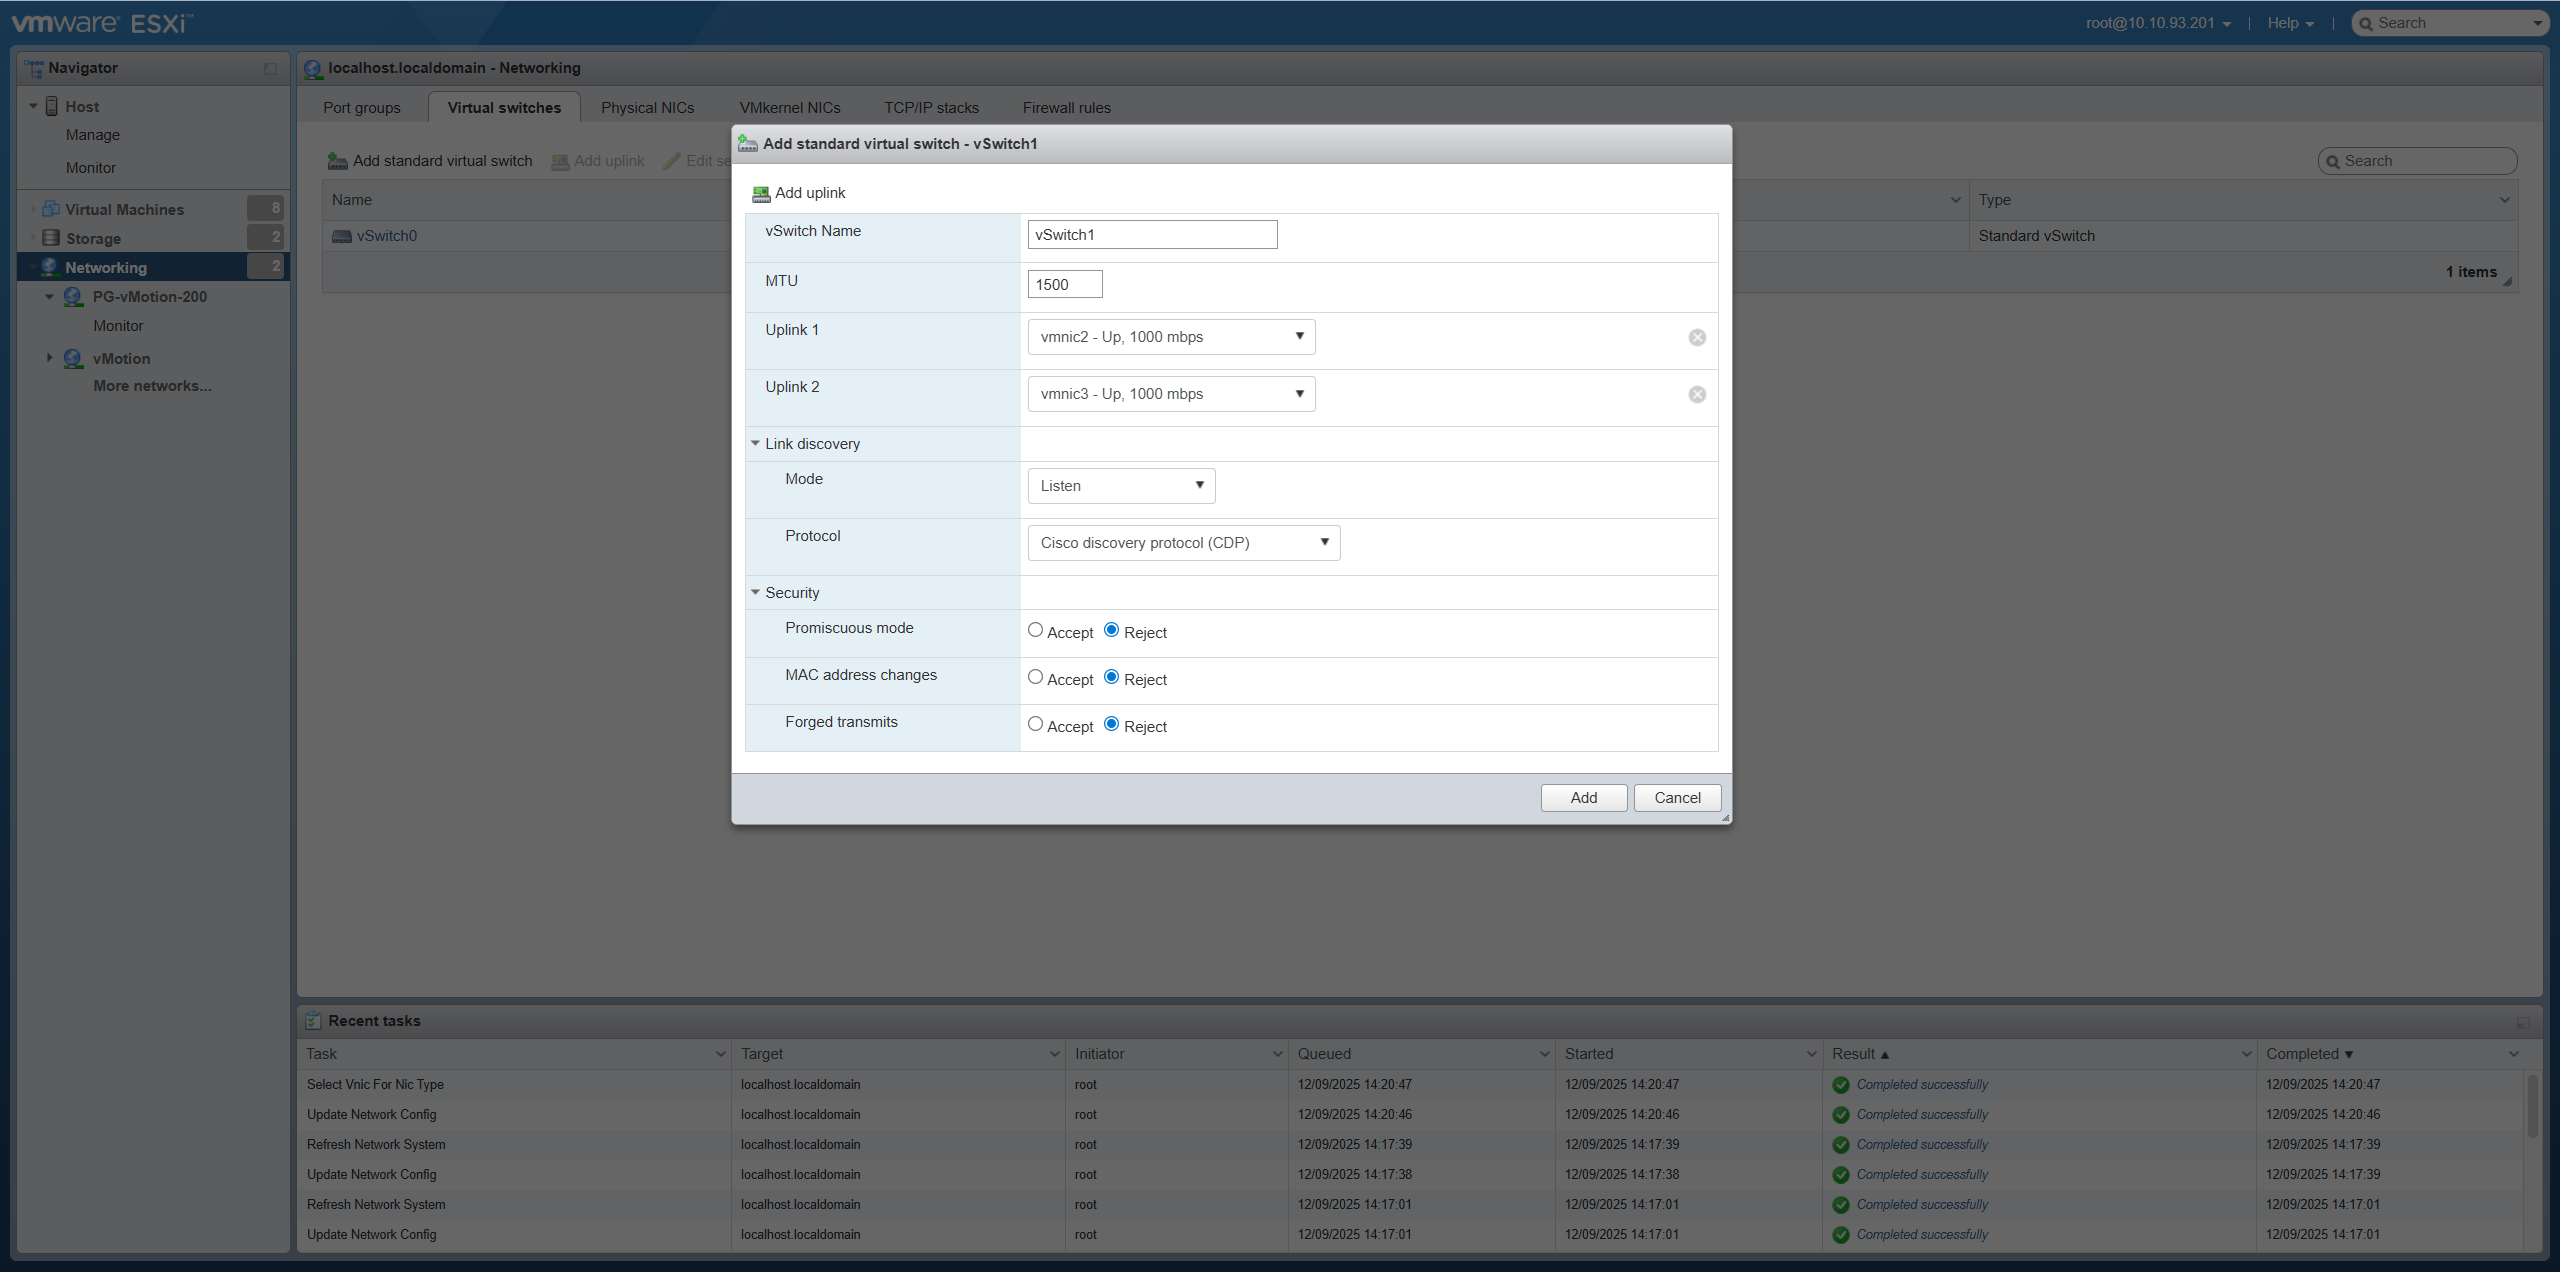Open the vSwitch0 link in the list
2560x1272 pixels.
[x=387, y=235]
